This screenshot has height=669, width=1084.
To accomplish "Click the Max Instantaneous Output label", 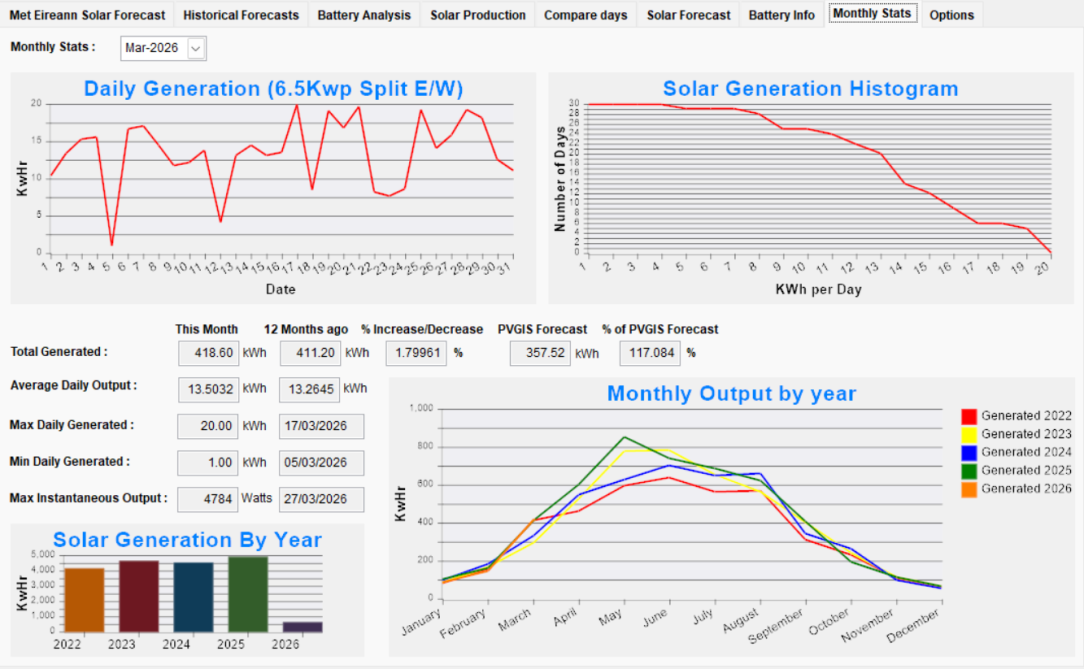I will [88, 498].
